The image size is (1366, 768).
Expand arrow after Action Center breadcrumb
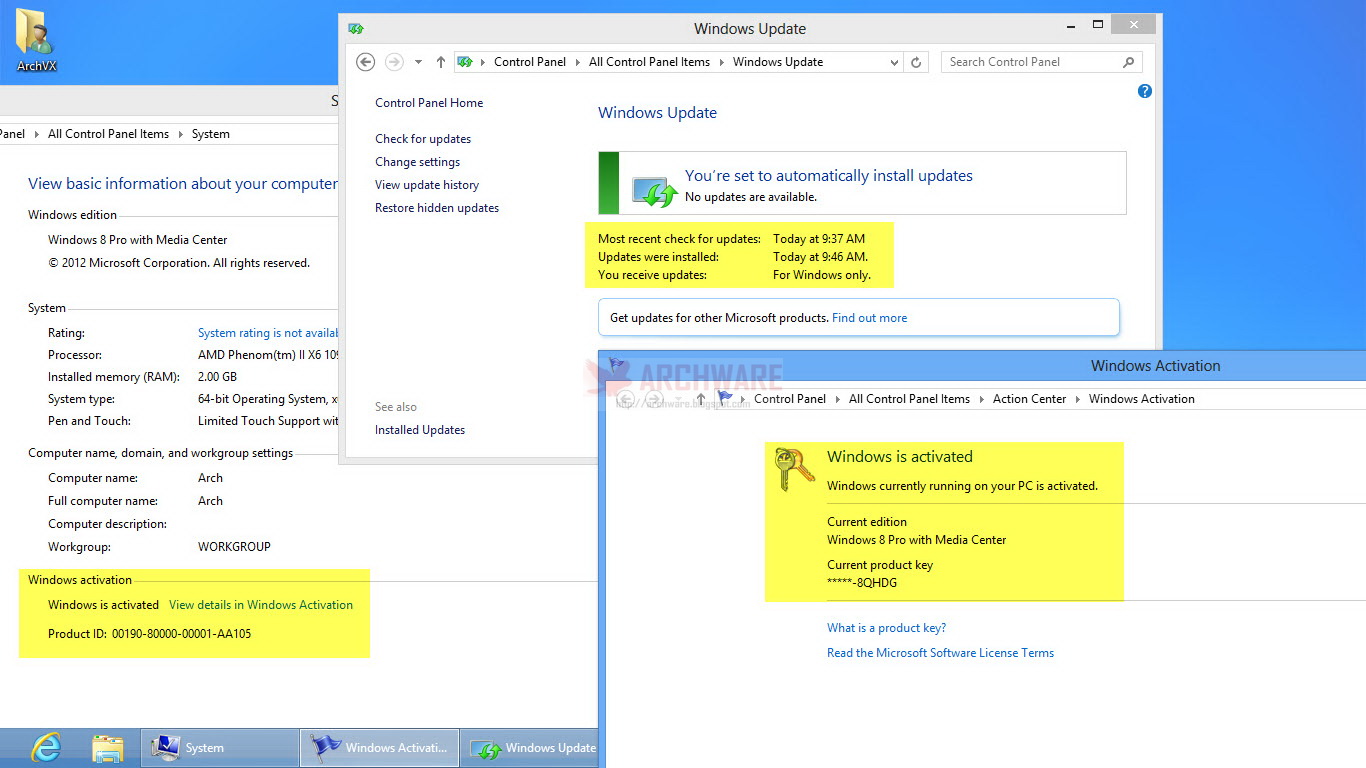point(1078,399)
